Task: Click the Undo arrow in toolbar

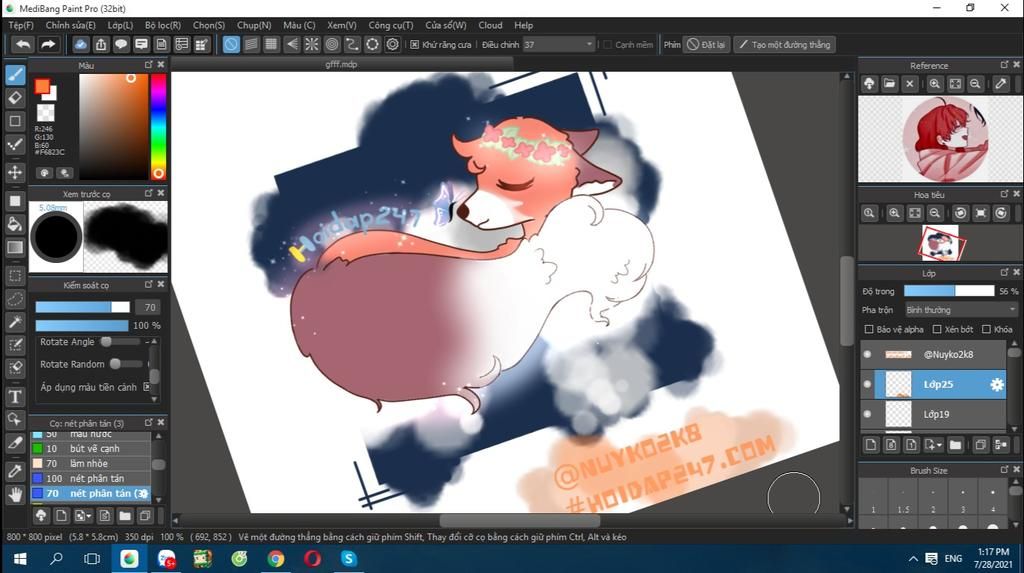Action: (x=24, y=44)
